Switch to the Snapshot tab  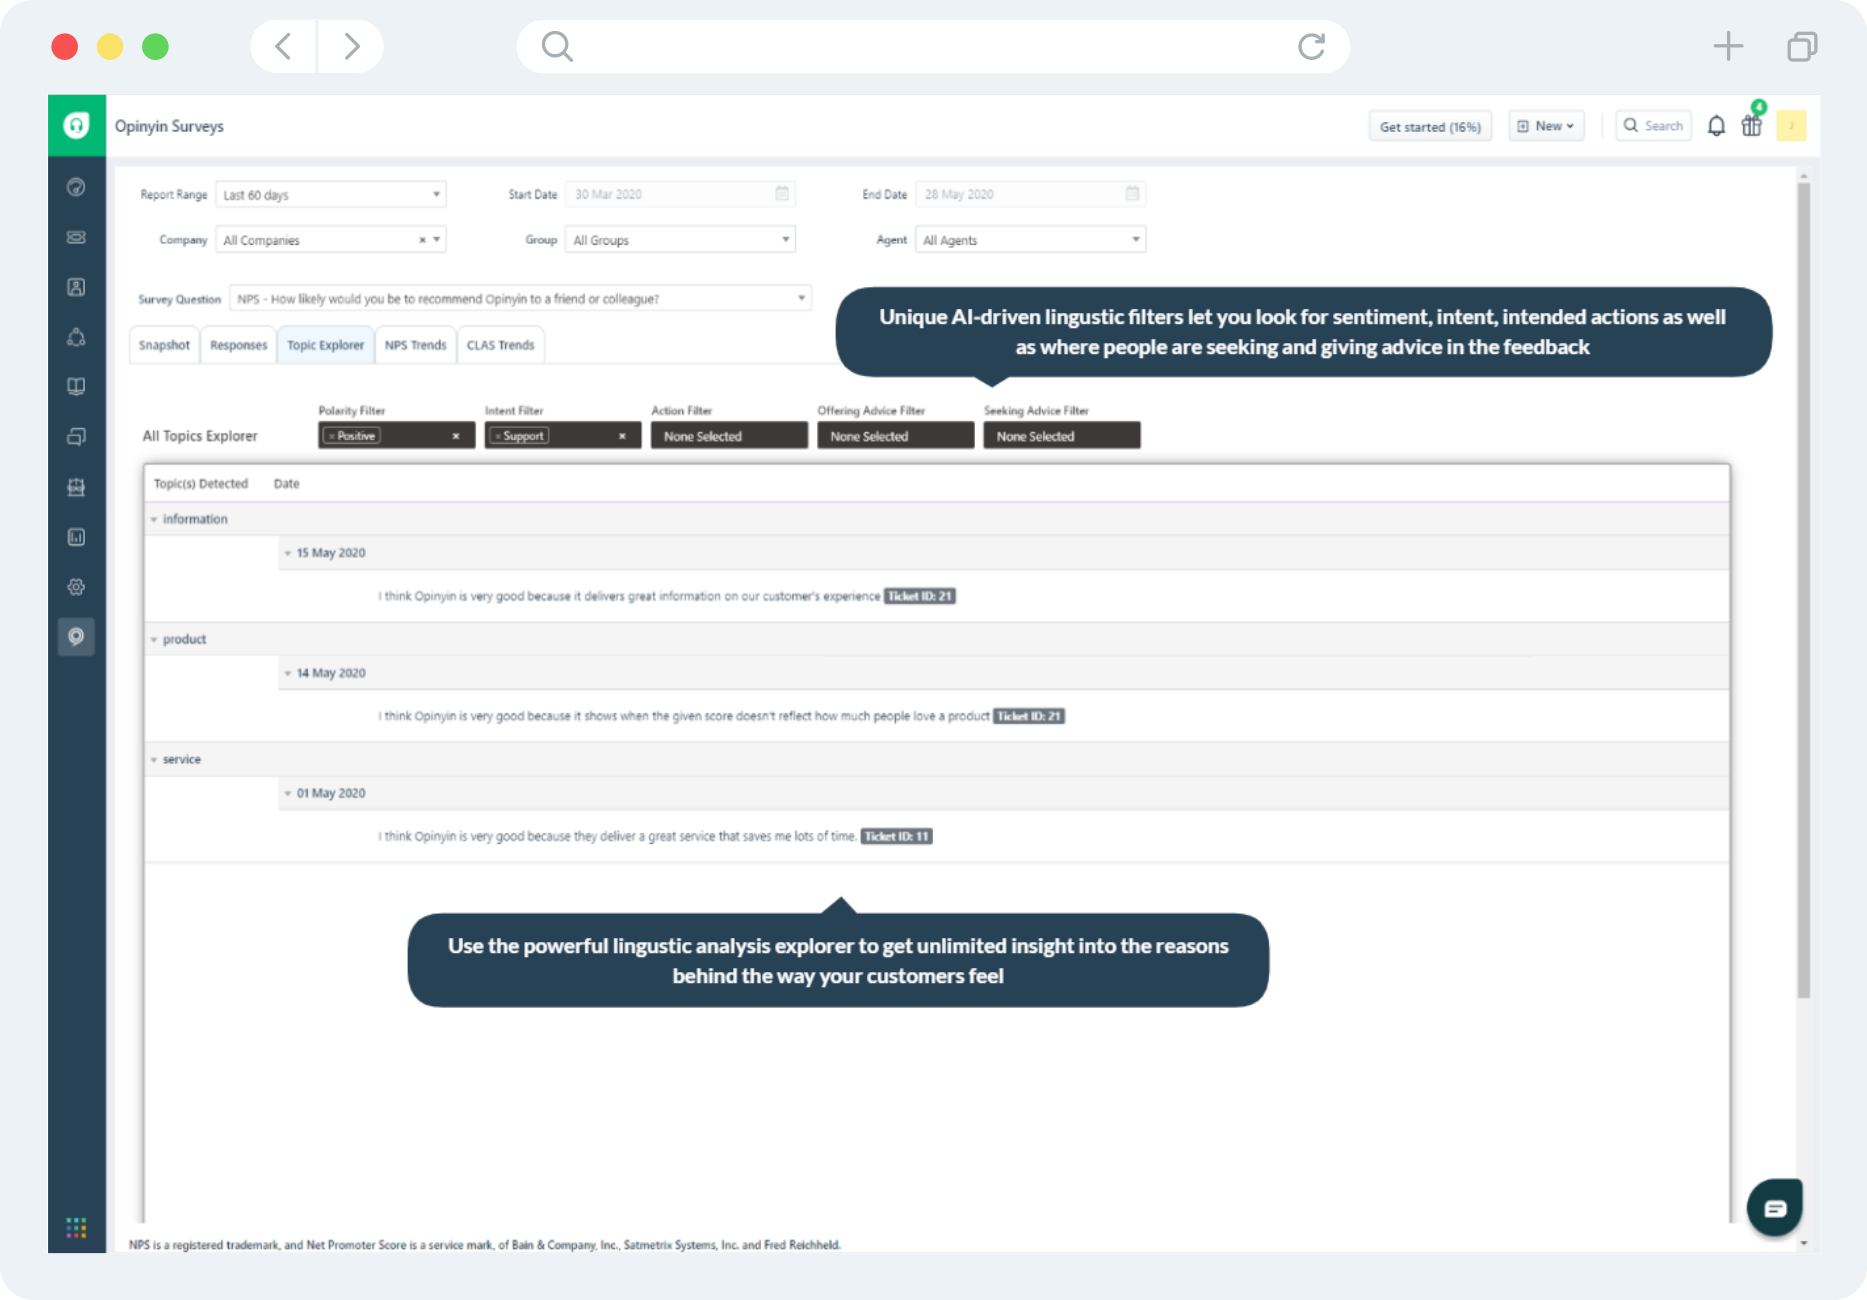[x=164, y=345]
